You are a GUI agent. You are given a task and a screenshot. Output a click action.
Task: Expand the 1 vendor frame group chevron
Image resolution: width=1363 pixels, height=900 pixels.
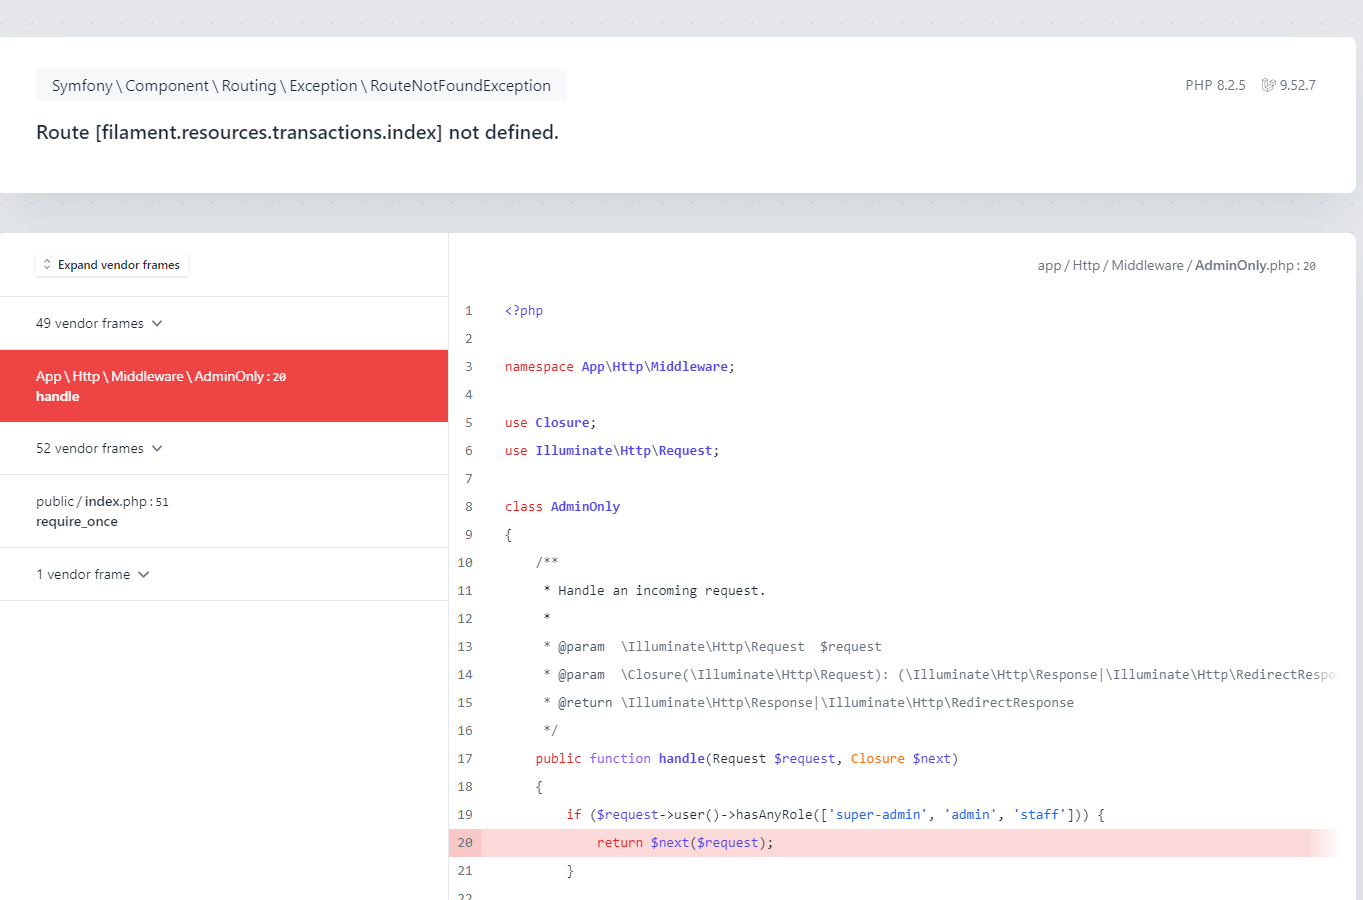144,574
